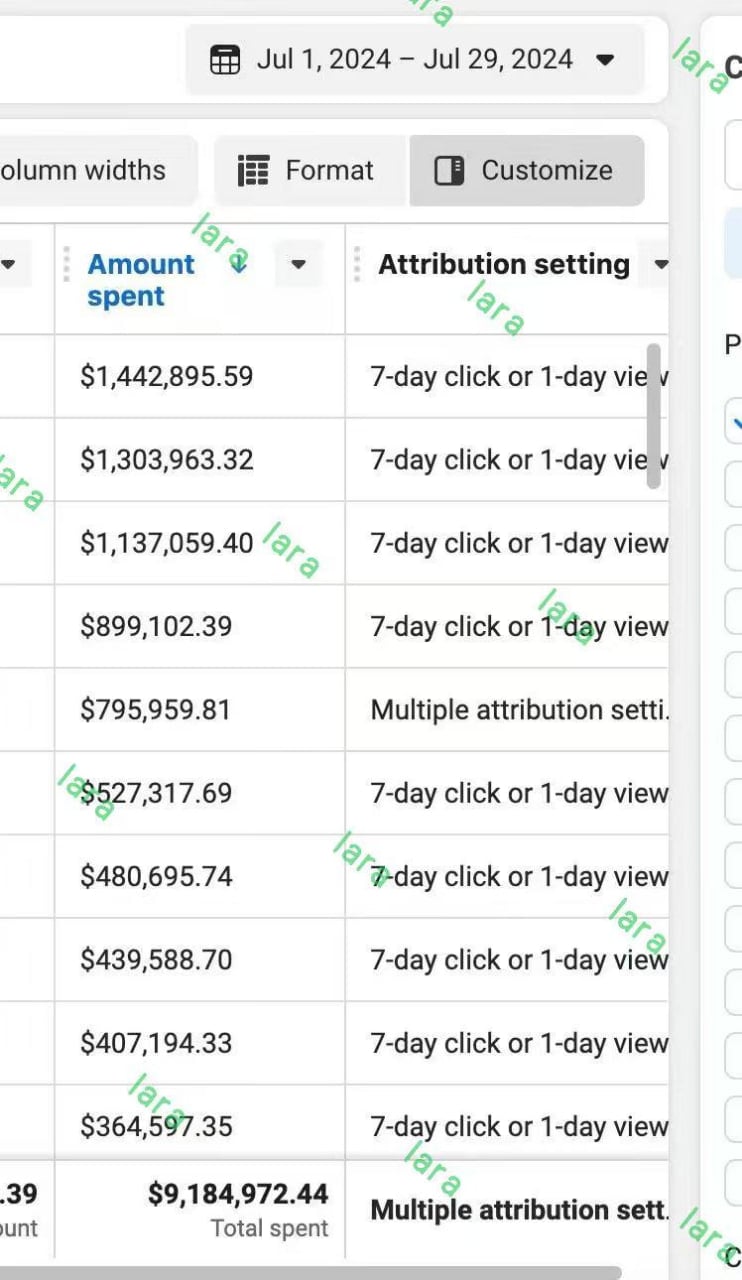
Task: Click the Customize panel icon
Action: [x=449, y=171]
